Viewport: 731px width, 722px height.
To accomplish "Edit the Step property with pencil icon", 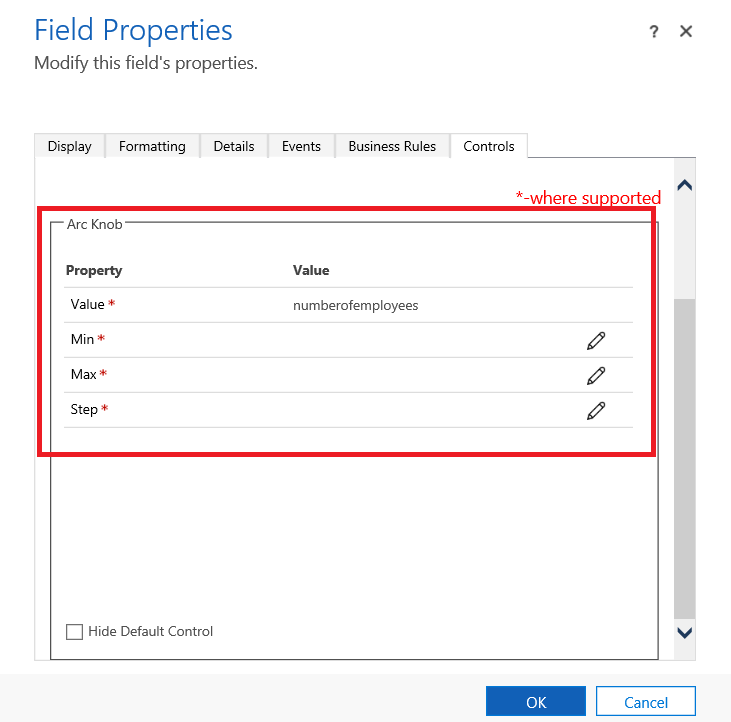I will click(x=596, y=411).
